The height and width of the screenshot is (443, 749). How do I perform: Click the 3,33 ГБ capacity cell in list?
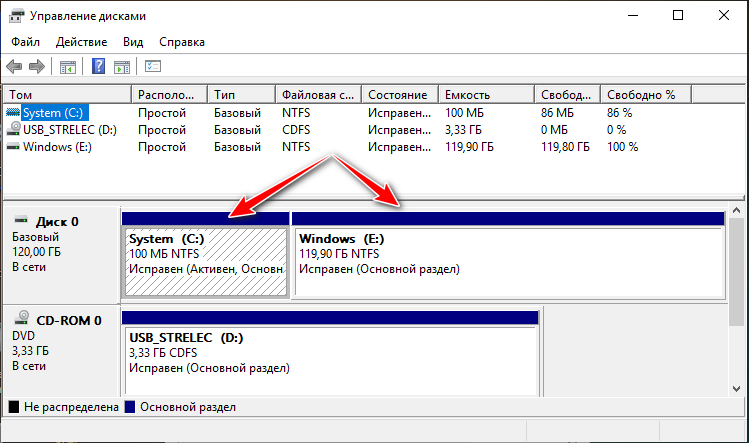pyautogui.click(x=463, y=130)
